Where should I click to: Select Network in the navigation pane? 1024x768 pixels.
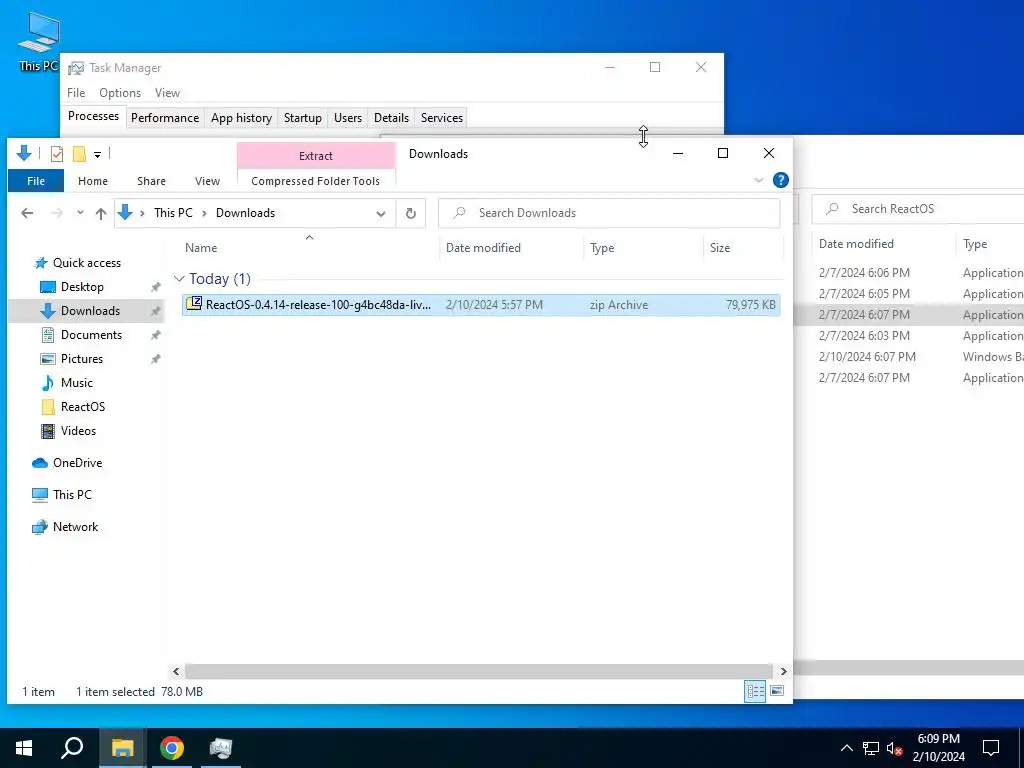[x=75, y=527]
